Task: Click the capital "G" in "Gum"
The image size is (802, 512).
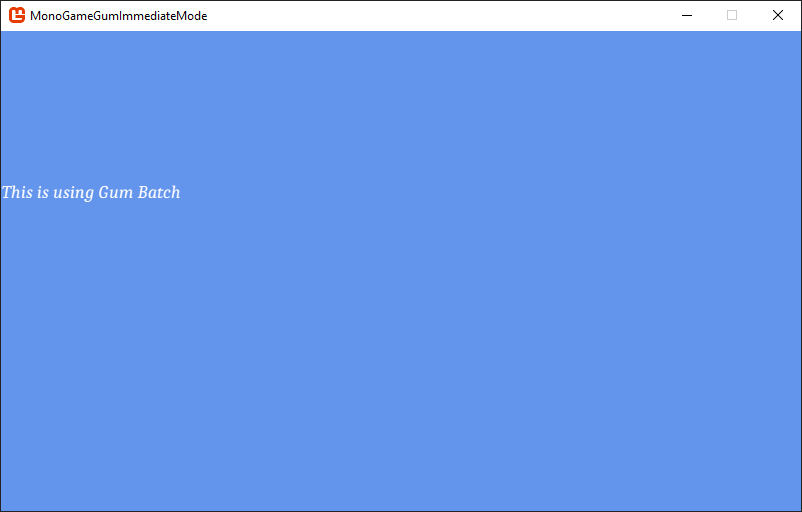Action: coord(104,192)
